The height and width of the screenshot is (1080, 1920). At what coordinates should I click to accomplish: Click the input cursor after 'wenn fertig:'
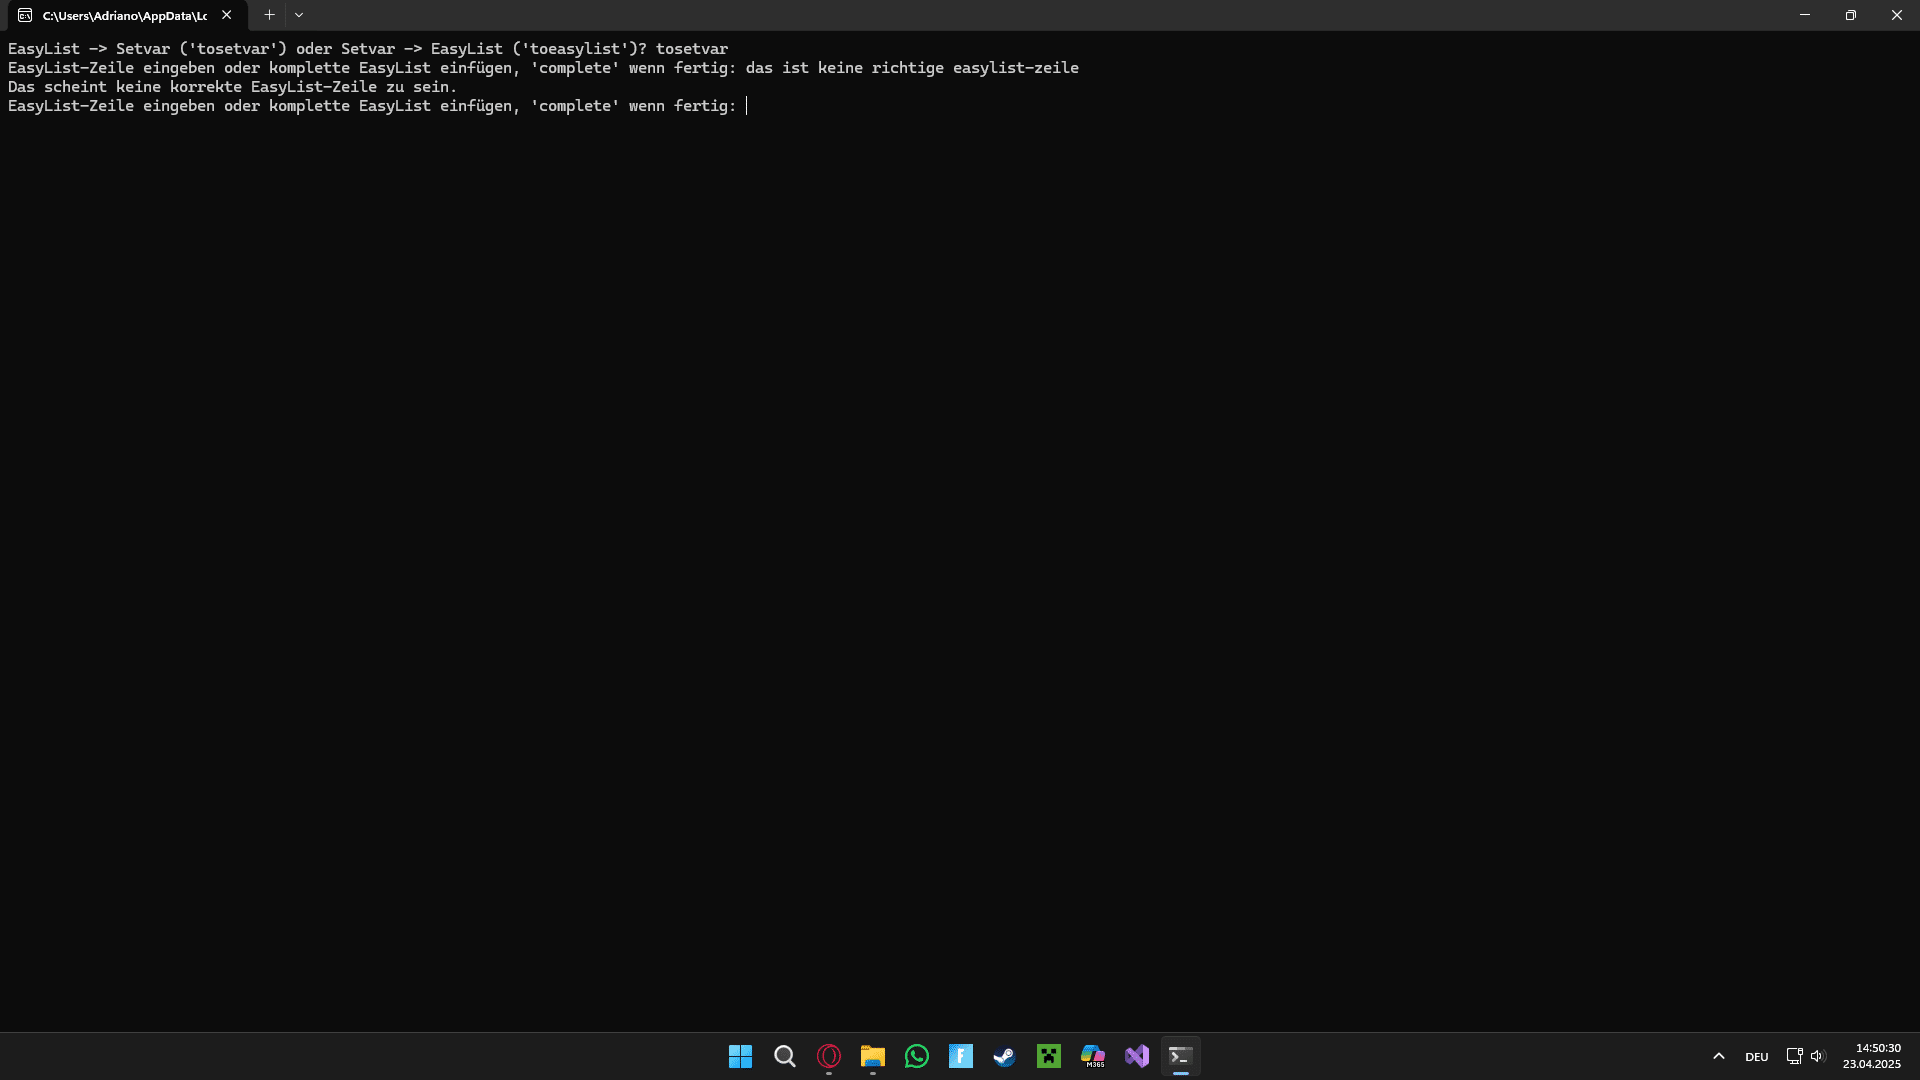pos(746,106)
